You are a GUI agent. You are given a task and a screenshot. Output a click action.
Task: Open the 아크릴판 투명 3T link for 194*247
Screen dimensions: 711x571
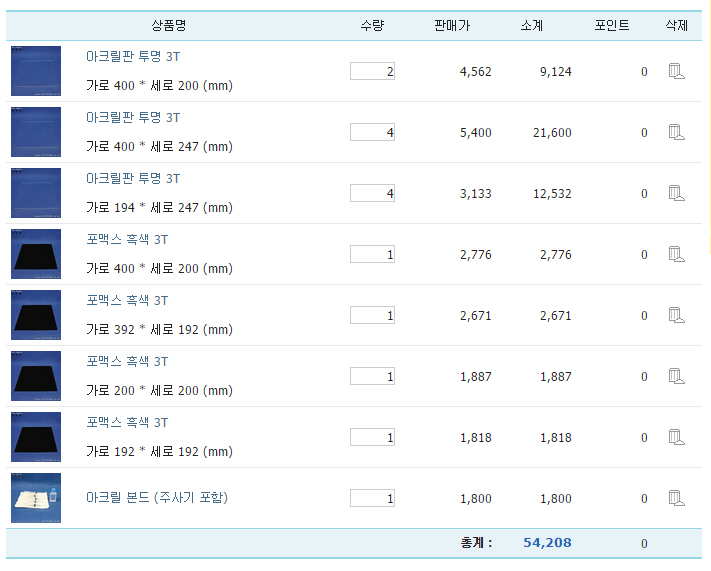coord(133,178)
